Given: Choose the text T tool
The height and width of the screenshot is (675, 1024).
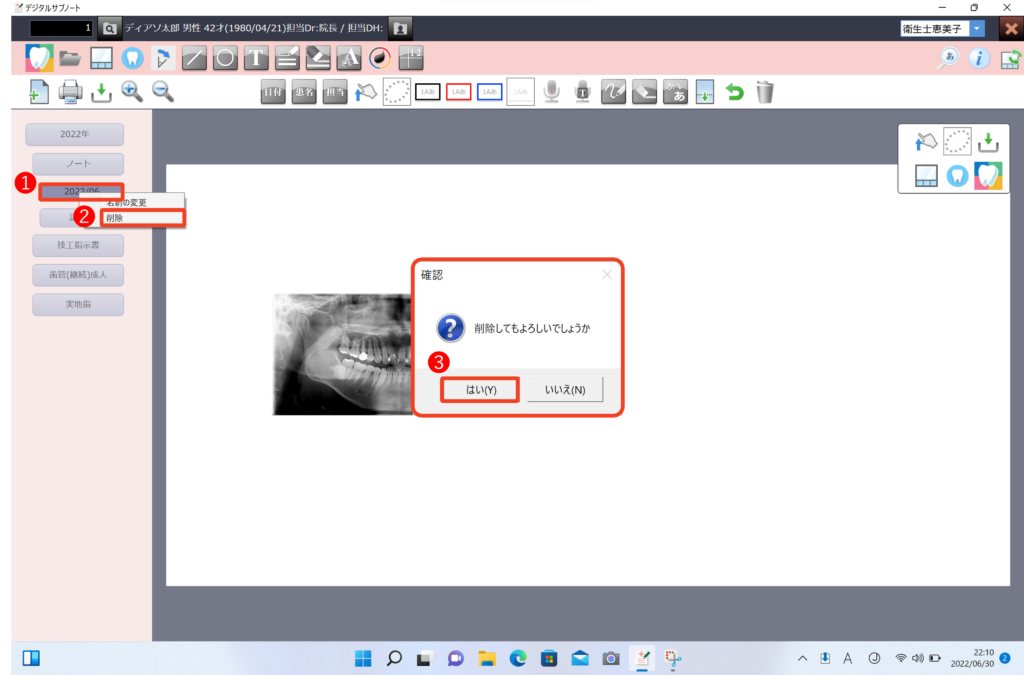Looking at the screenshot, I should point(256,58).
